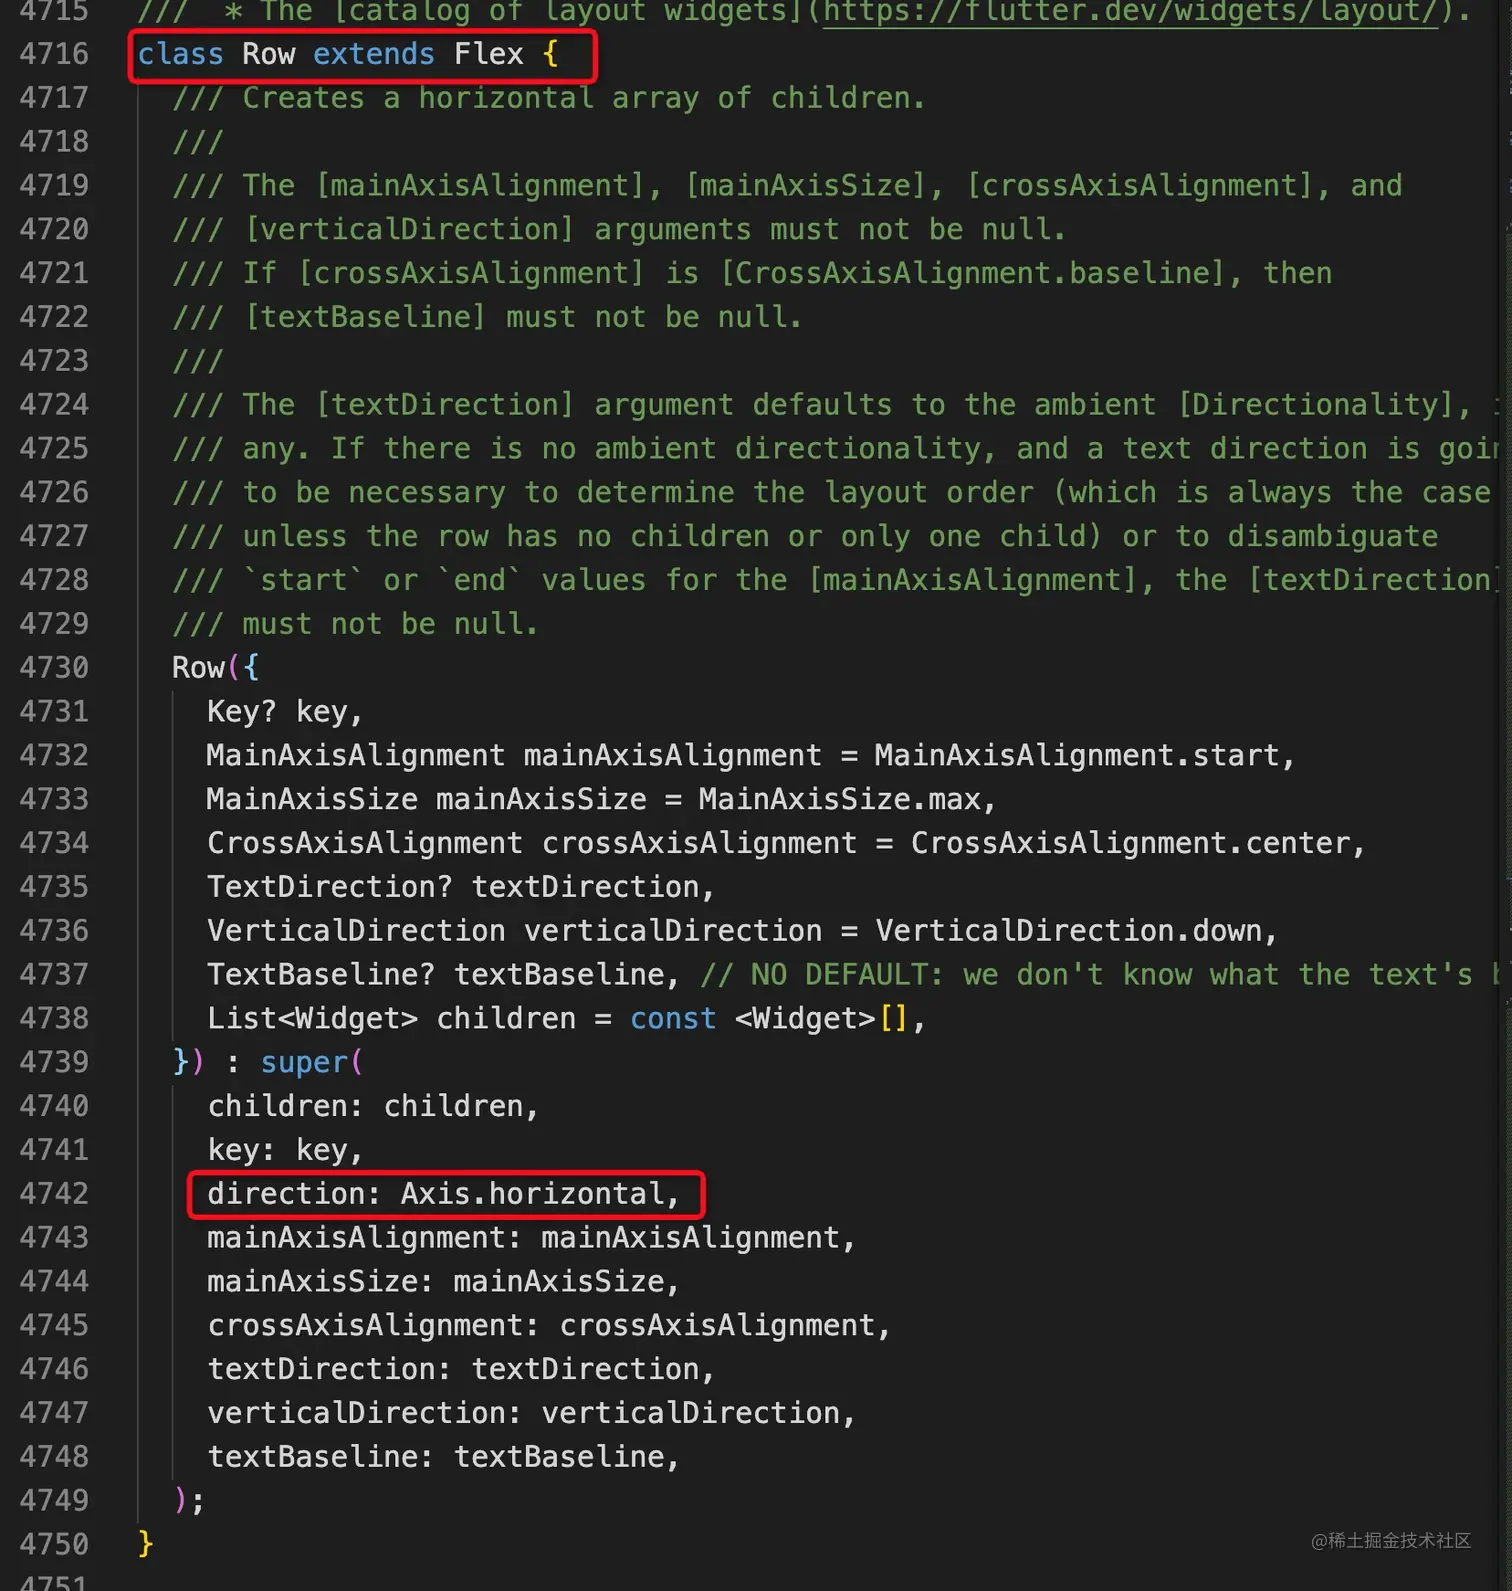
Task: Click '[mainAxisAlignment]' in line 4719 comment
Action: point(479,186)
